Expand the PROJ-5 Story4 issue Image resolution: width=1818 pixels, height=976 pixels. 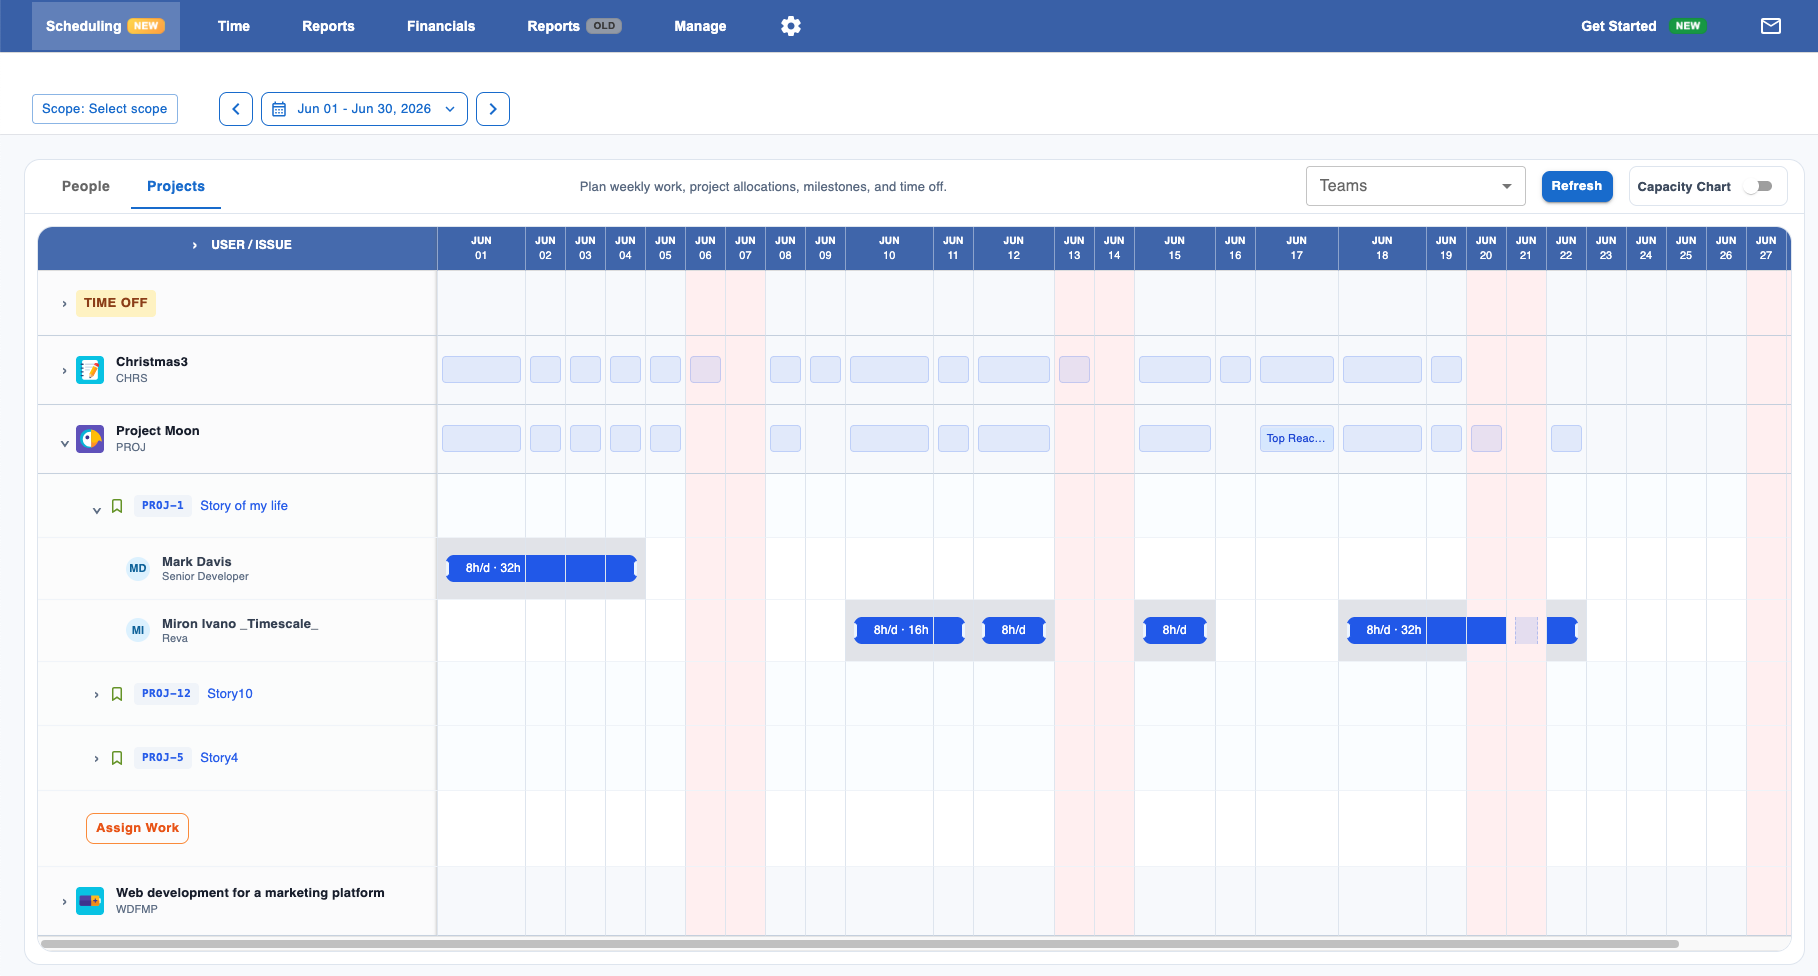click(x=97, y=759)
